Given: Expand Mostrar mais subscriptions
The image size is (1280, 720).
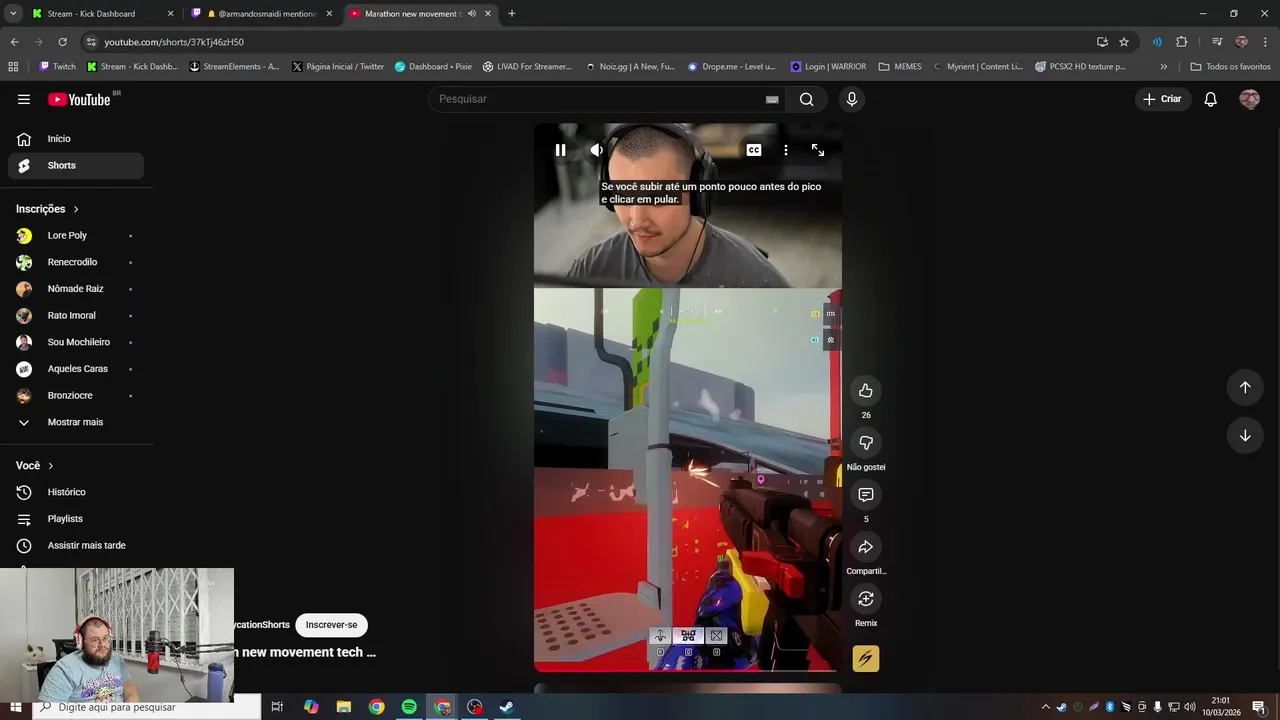Looking at the screenshot, I should [x=76, y=422].
